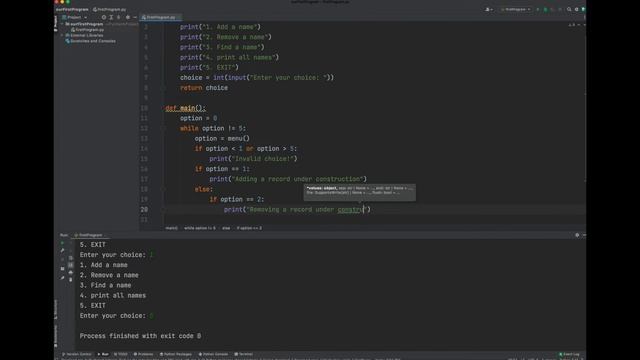Click ourFirstProgram in navigation bar
The image size is (640, 360).
72,9
